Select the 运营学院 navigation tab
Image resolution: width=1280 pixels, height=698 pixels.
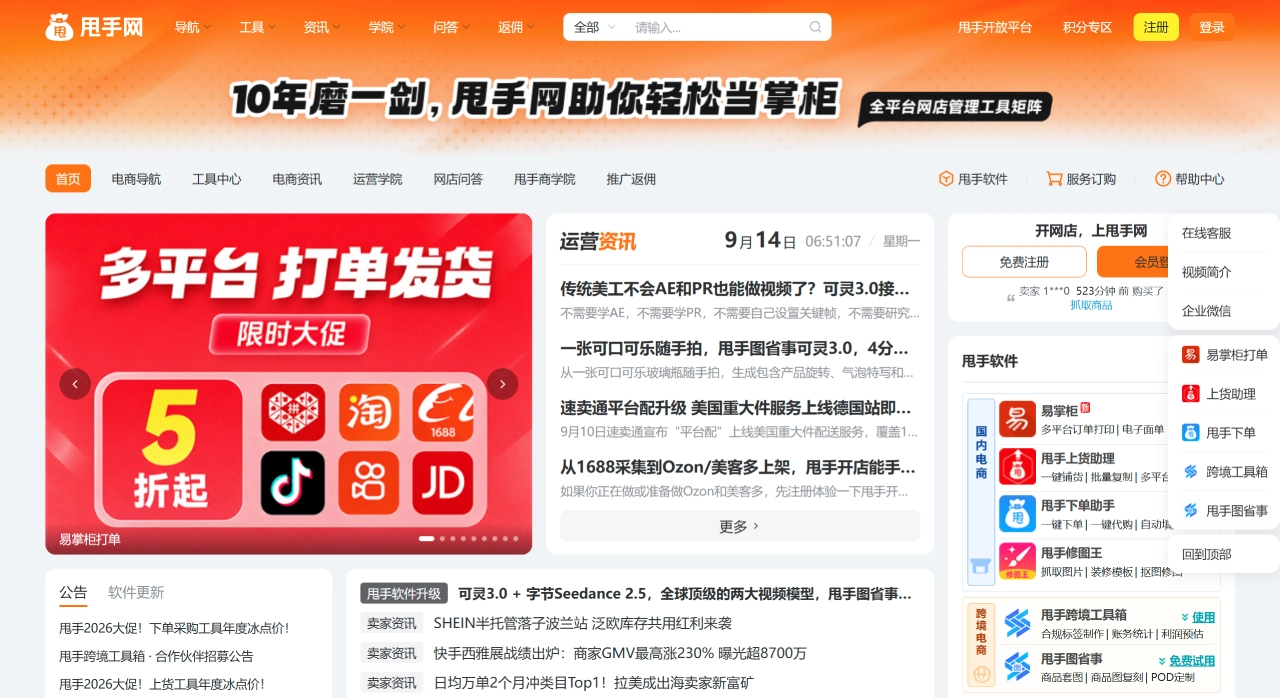point(377,179)
